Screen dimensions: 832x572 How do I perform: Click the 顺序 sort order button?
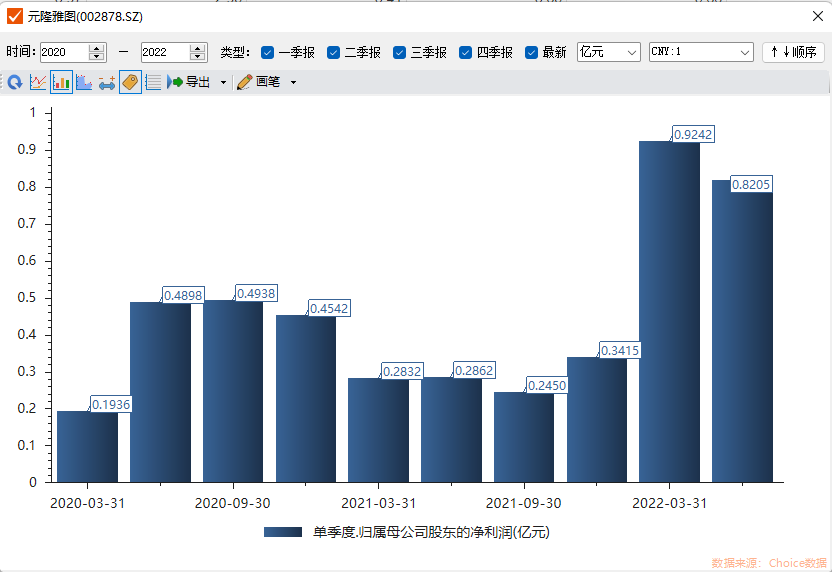click(793, 52)
